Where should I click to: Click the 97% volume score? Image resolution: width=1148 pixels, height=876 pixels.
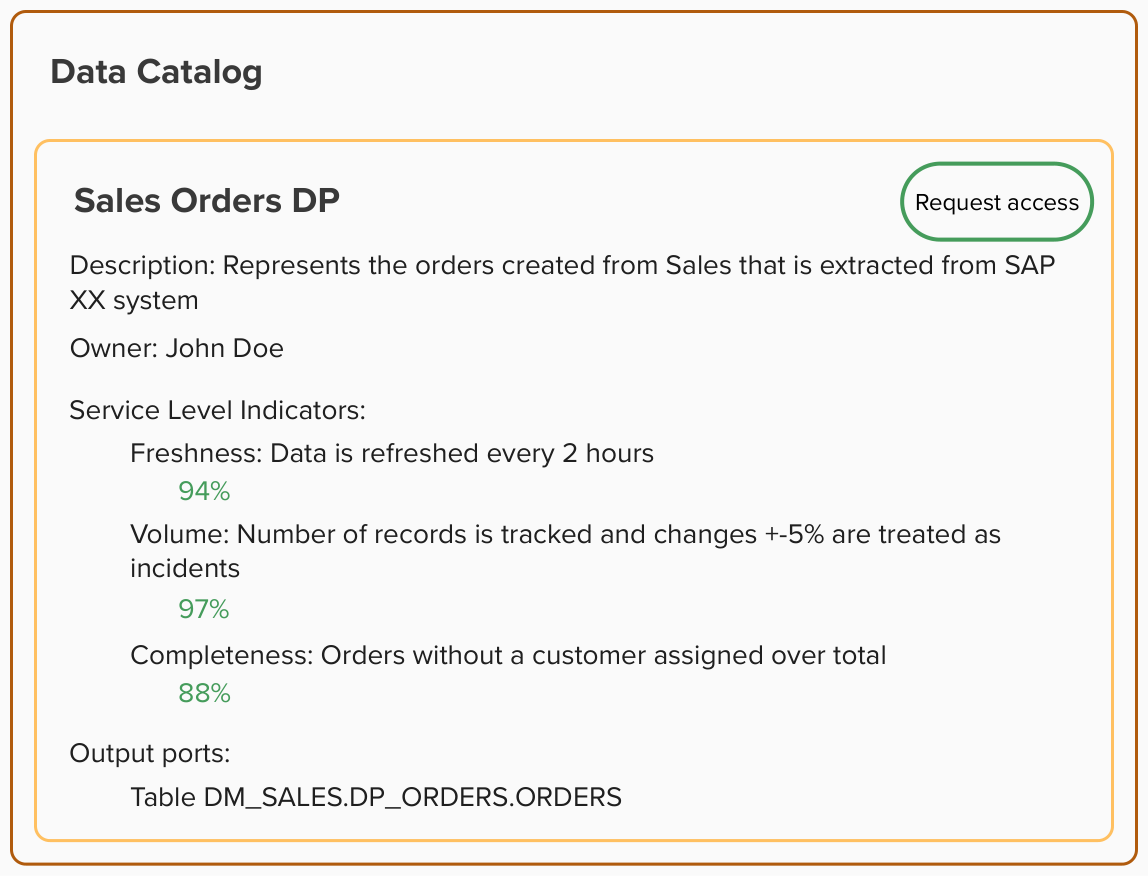pyautogui.click(x=204, y=608)
